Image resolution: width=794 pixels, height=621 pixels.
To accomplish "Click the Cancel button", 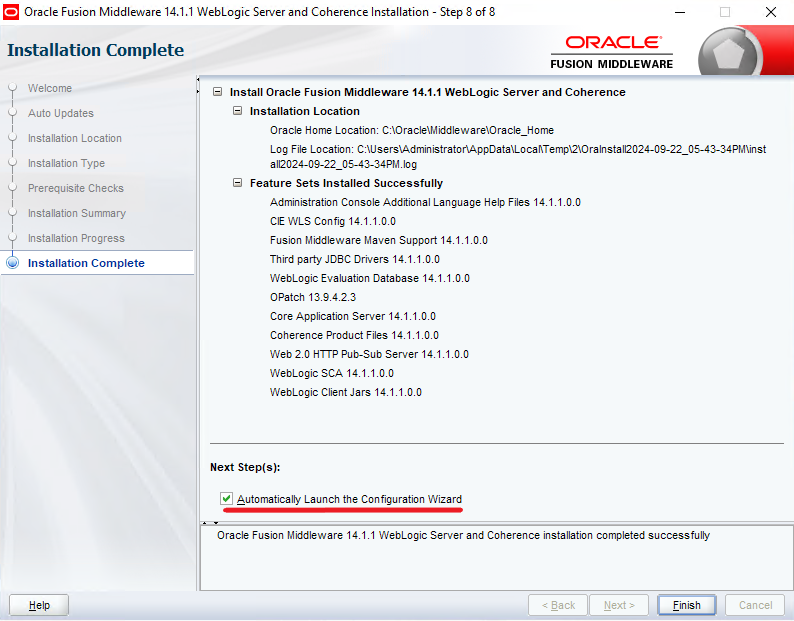I will 756,605.
